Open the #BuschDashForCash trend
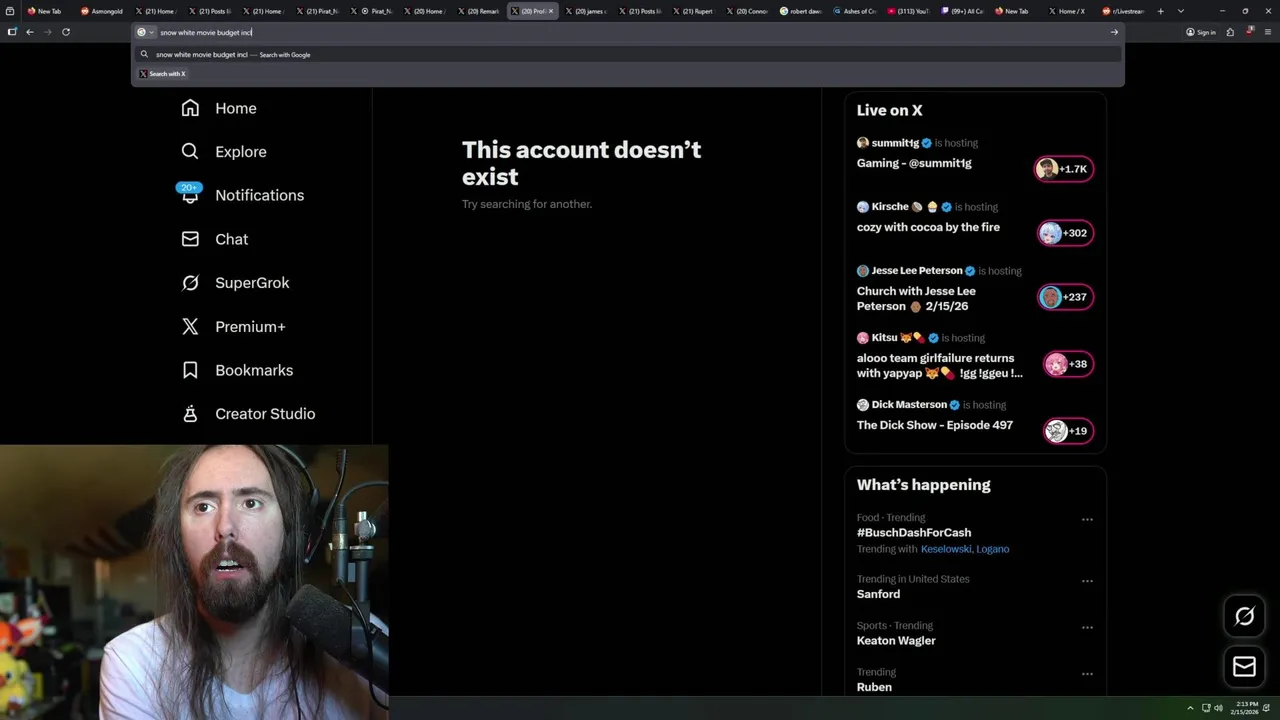Viewport: 1280px width, 720px height. (x=914, y=533)
